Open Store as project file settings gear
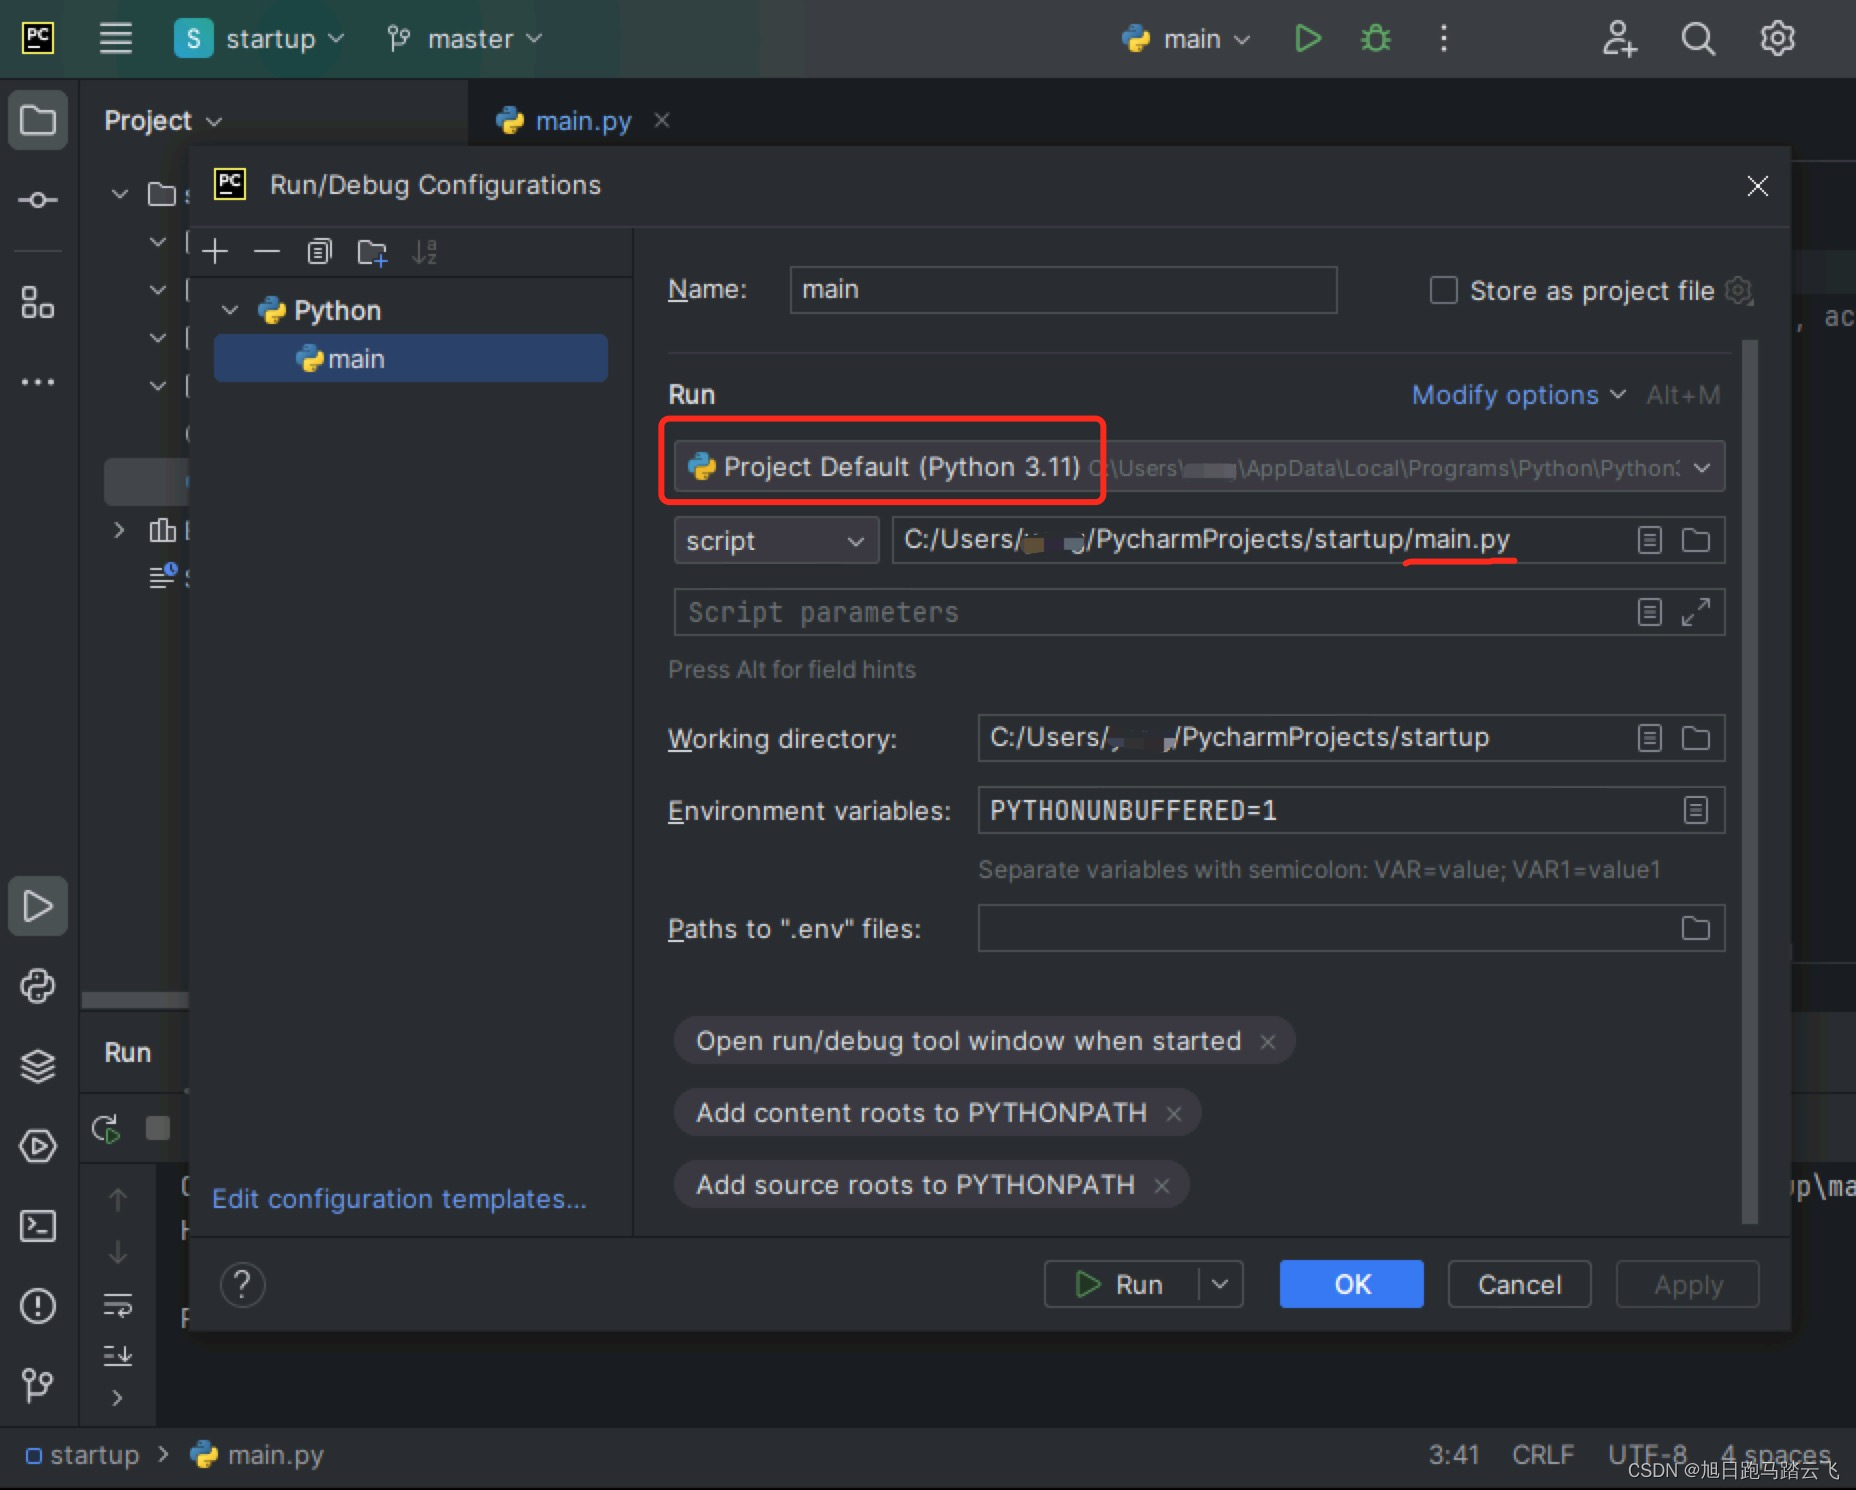Screen dimensions: 1856x1490 pyautogui.click(x=1740, y=291)
